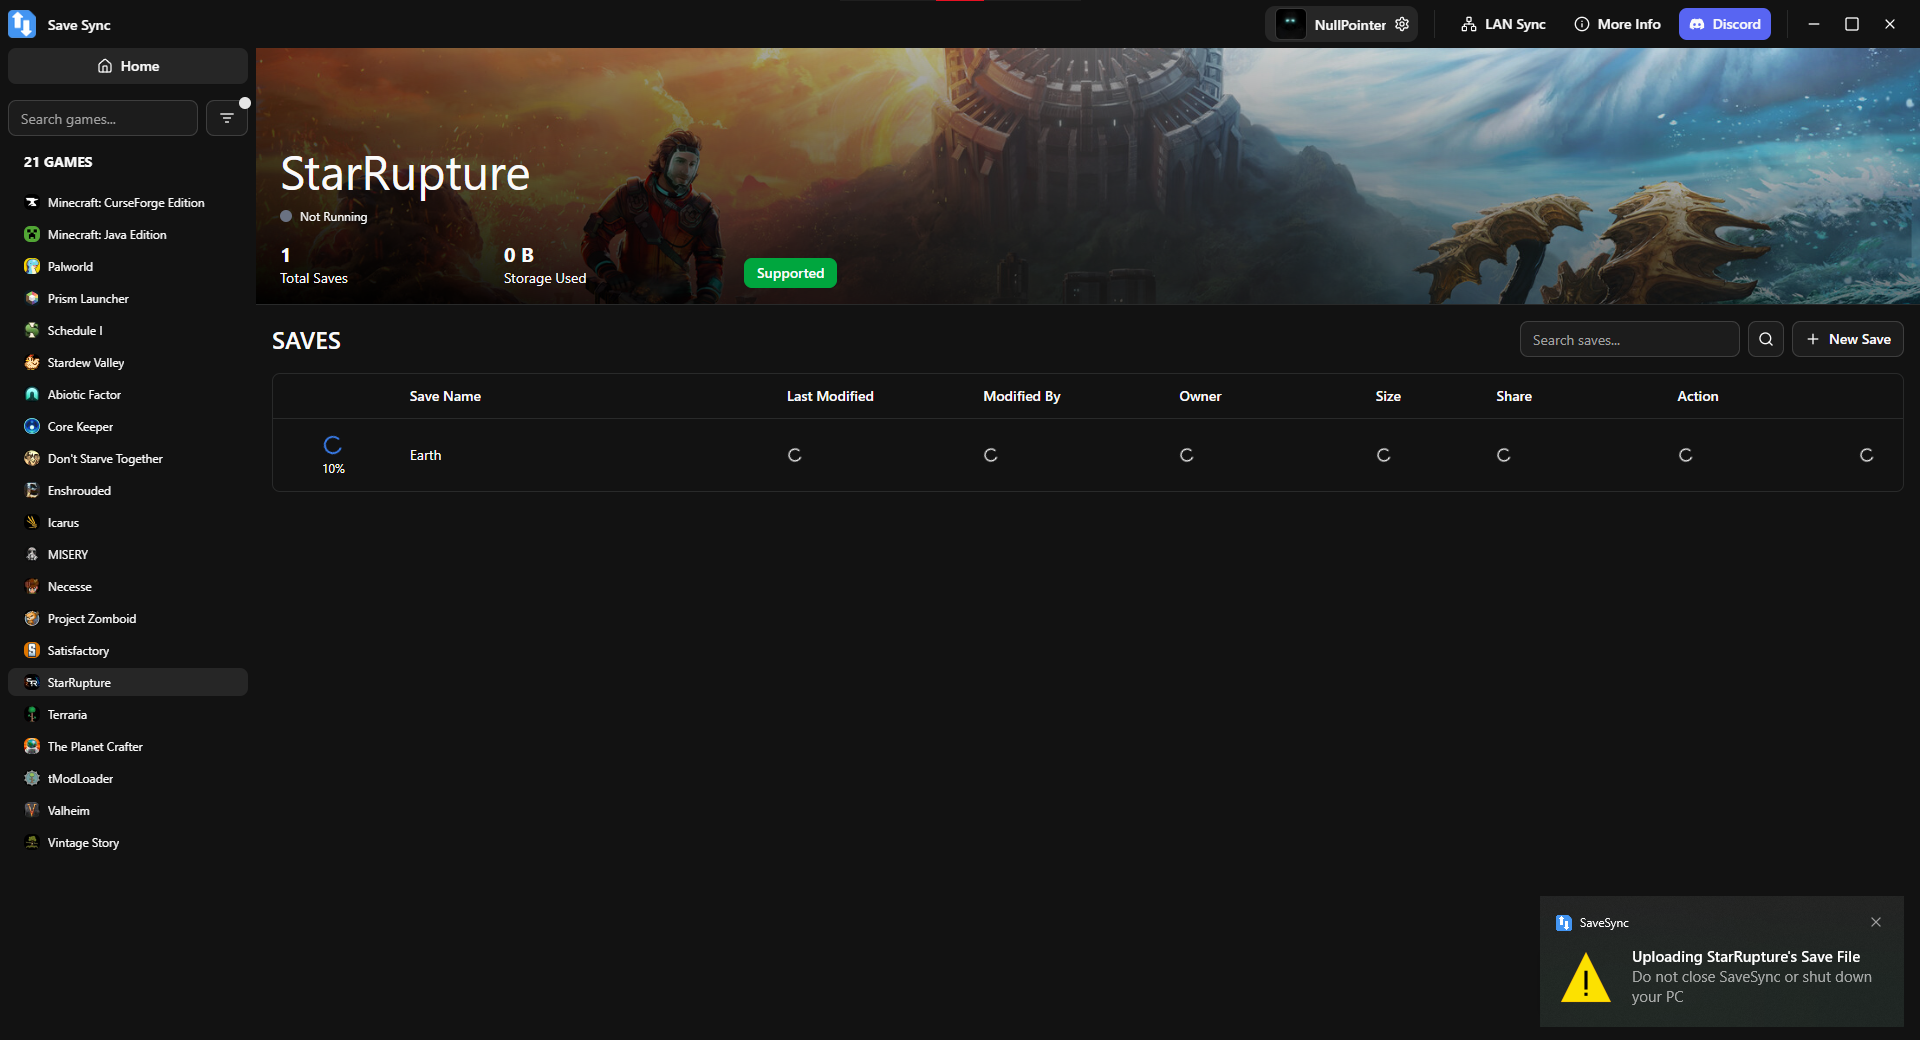The image size is (1920, 1040).
Task: Click the Don't Starve Together icon
Action: (32, 458)
